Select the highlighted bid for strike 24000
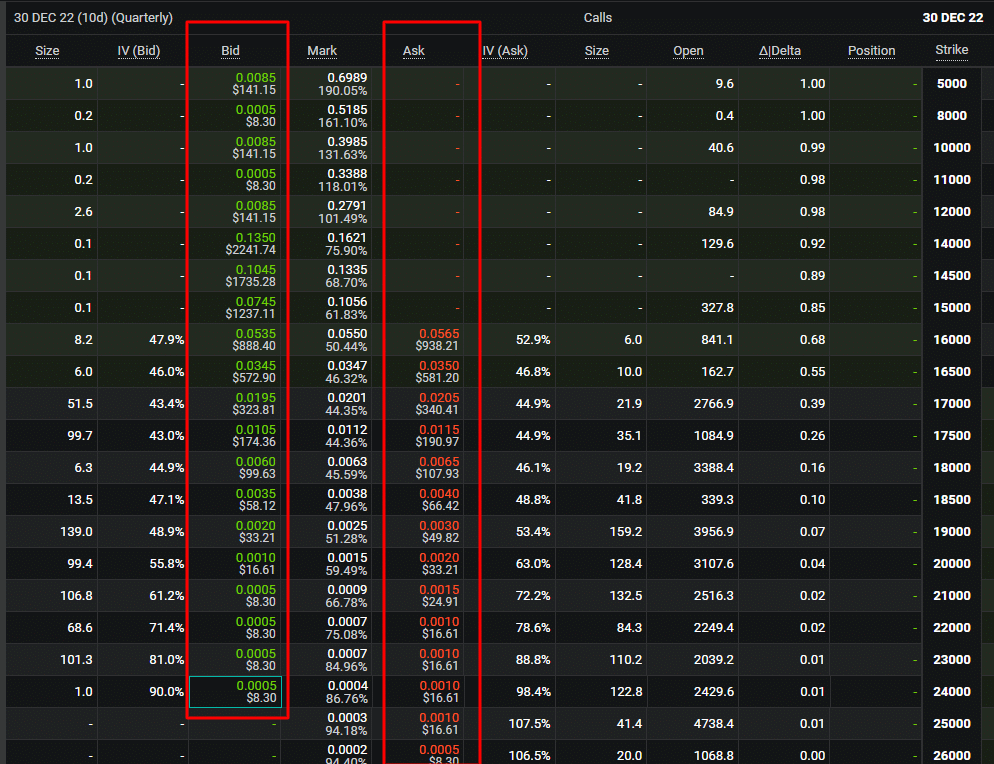994x764 pixels. (x=236, y=692)
